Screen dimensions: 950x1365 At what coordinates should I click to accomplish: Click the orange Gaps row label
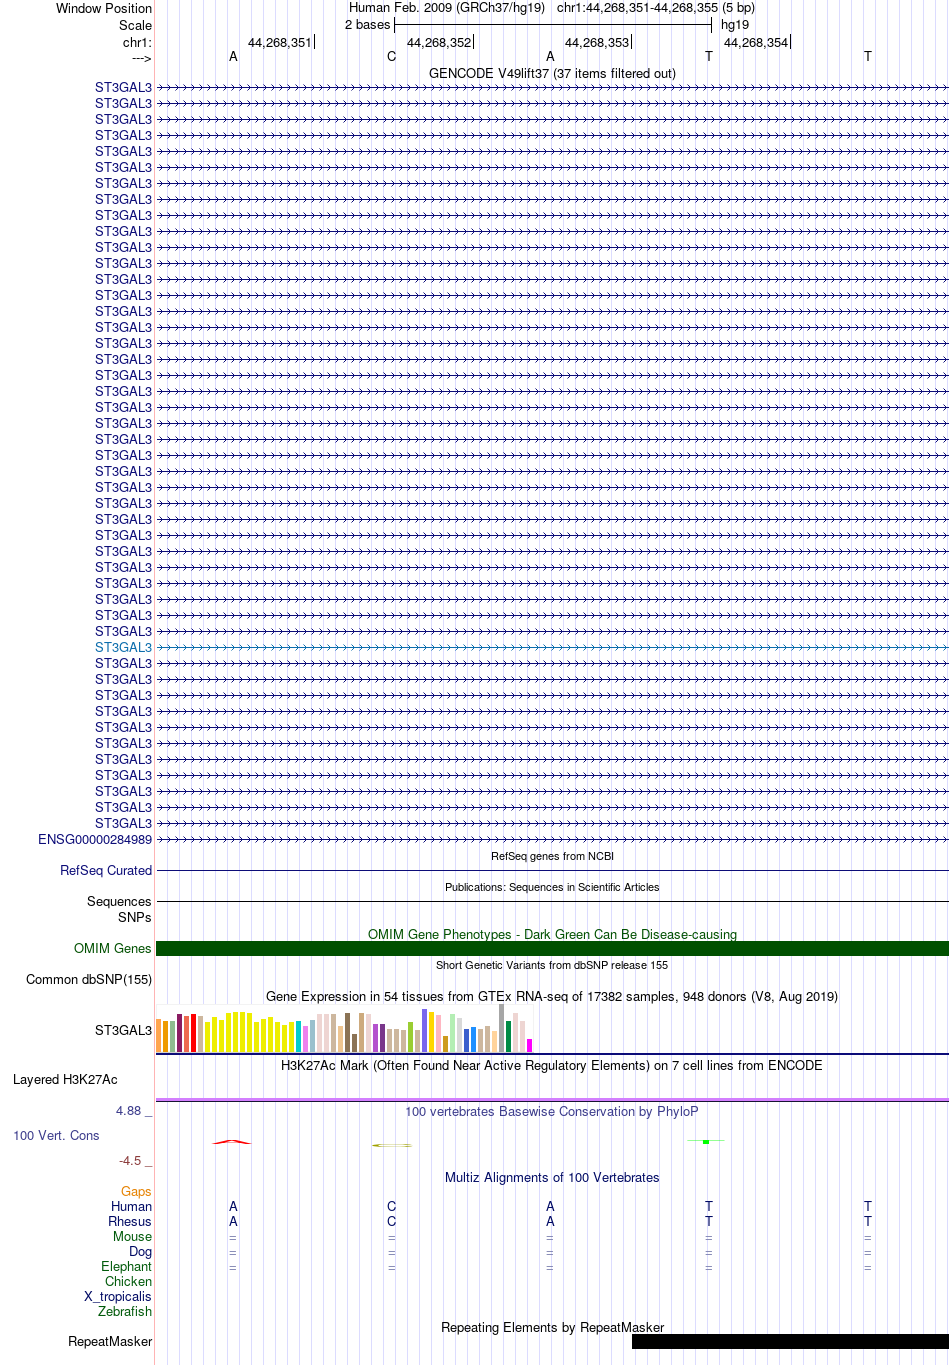coord(136,1191)
